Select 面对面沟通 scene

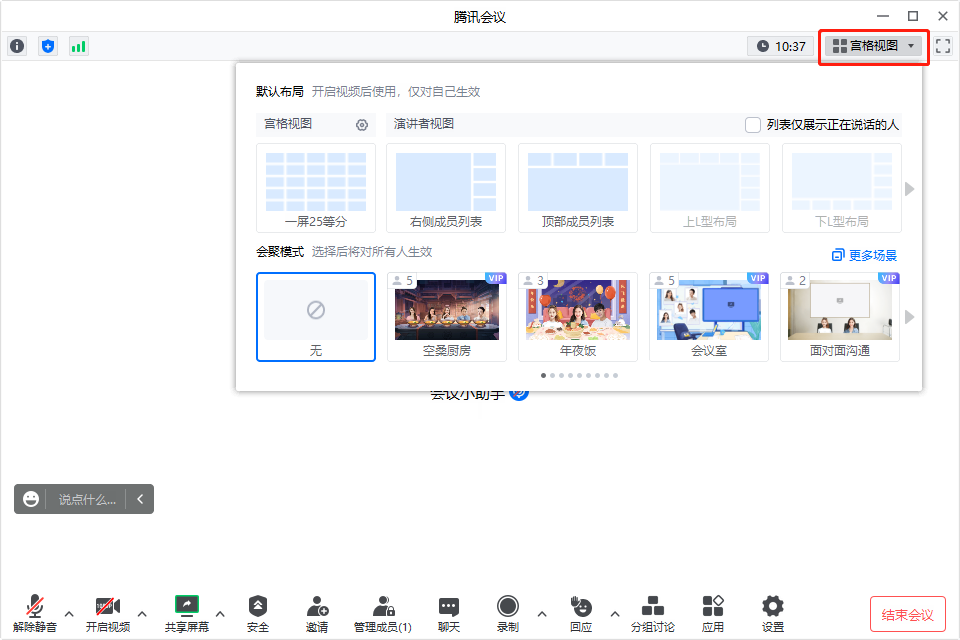click(x=840, y=317)
